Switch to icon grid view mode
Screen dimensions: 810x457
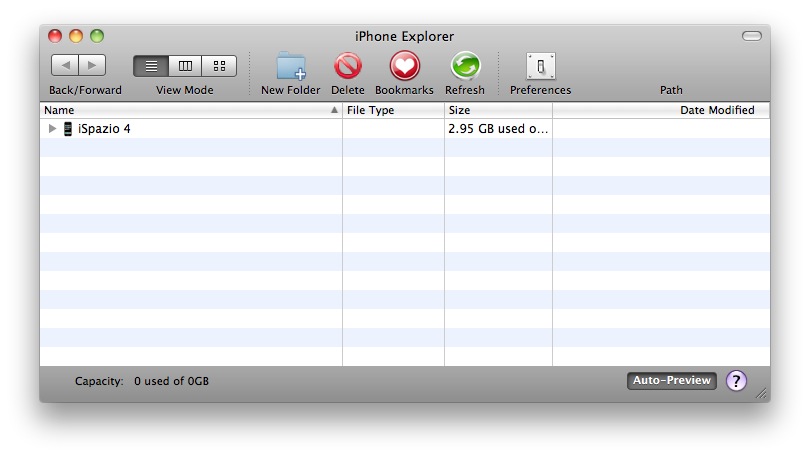pyautogui.click(x=219, y=66)
